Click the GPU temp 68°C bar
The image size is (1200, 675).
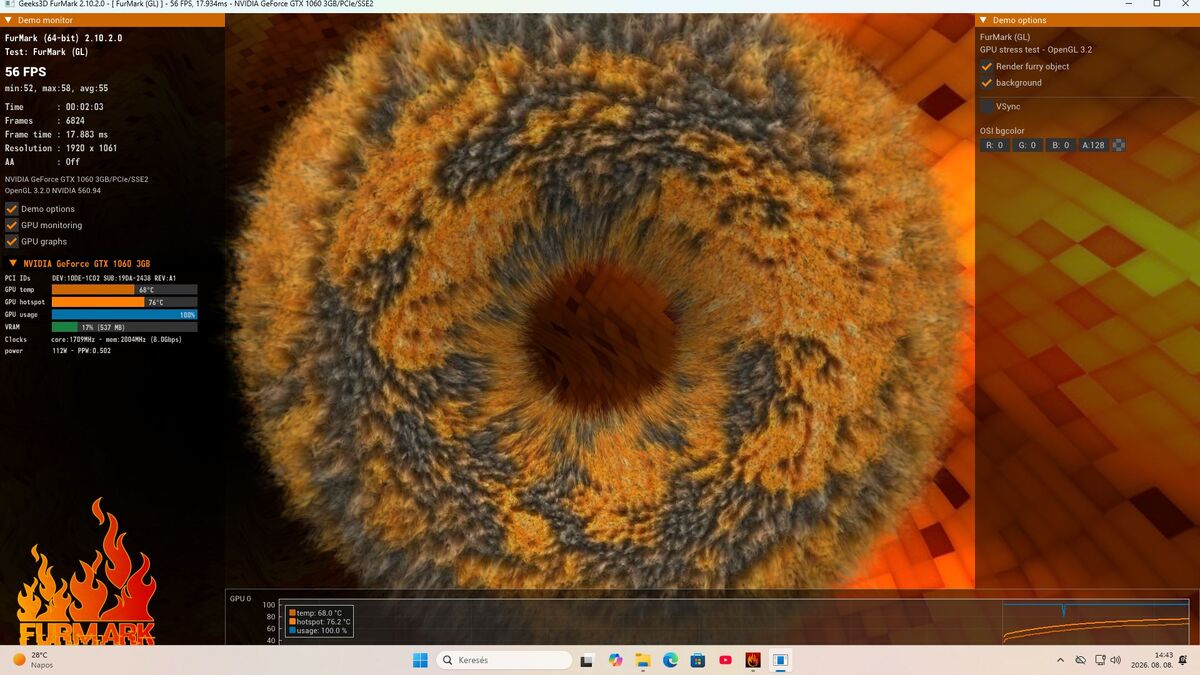click(x=124, y=290)
